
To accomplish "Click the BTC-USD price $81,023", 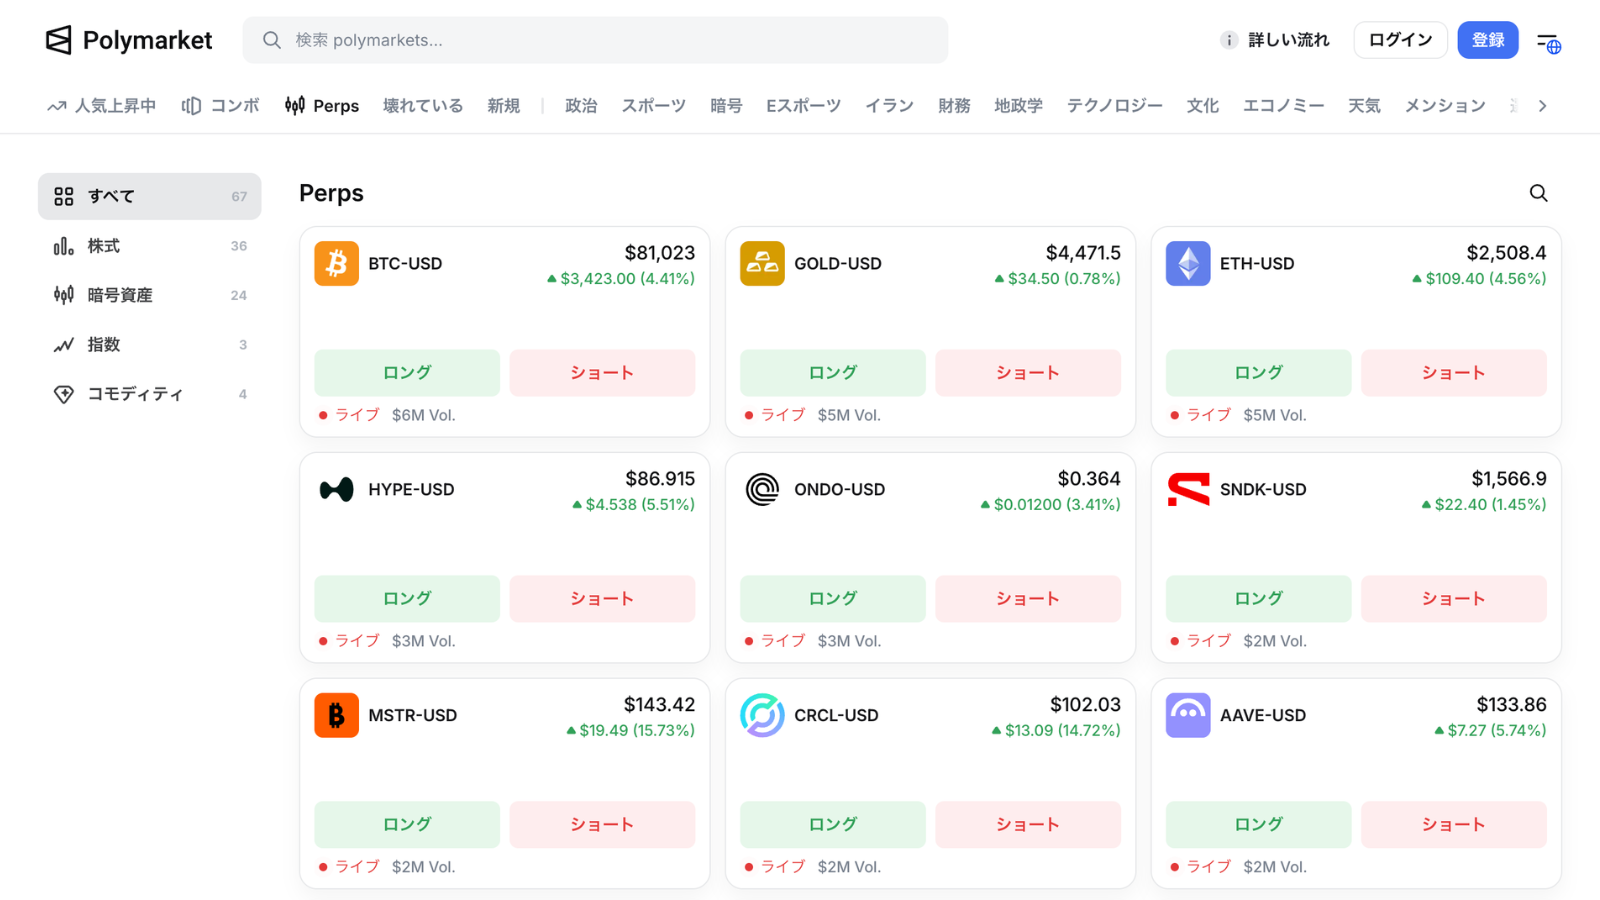I will (x=660, y=253).
